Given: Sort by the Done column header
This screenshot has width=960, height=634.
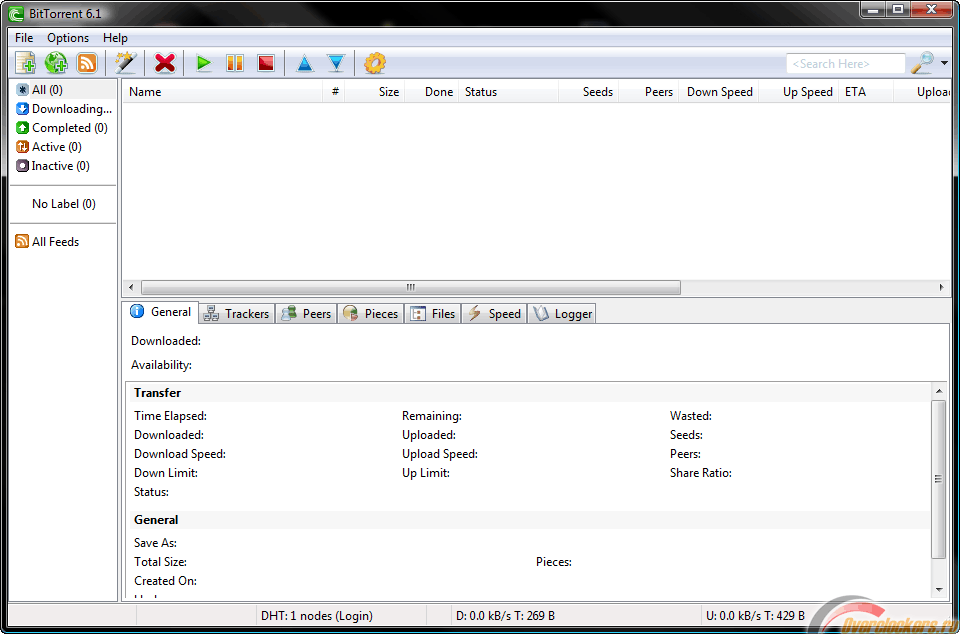Looking at the screenshot, I should (432, 92).
